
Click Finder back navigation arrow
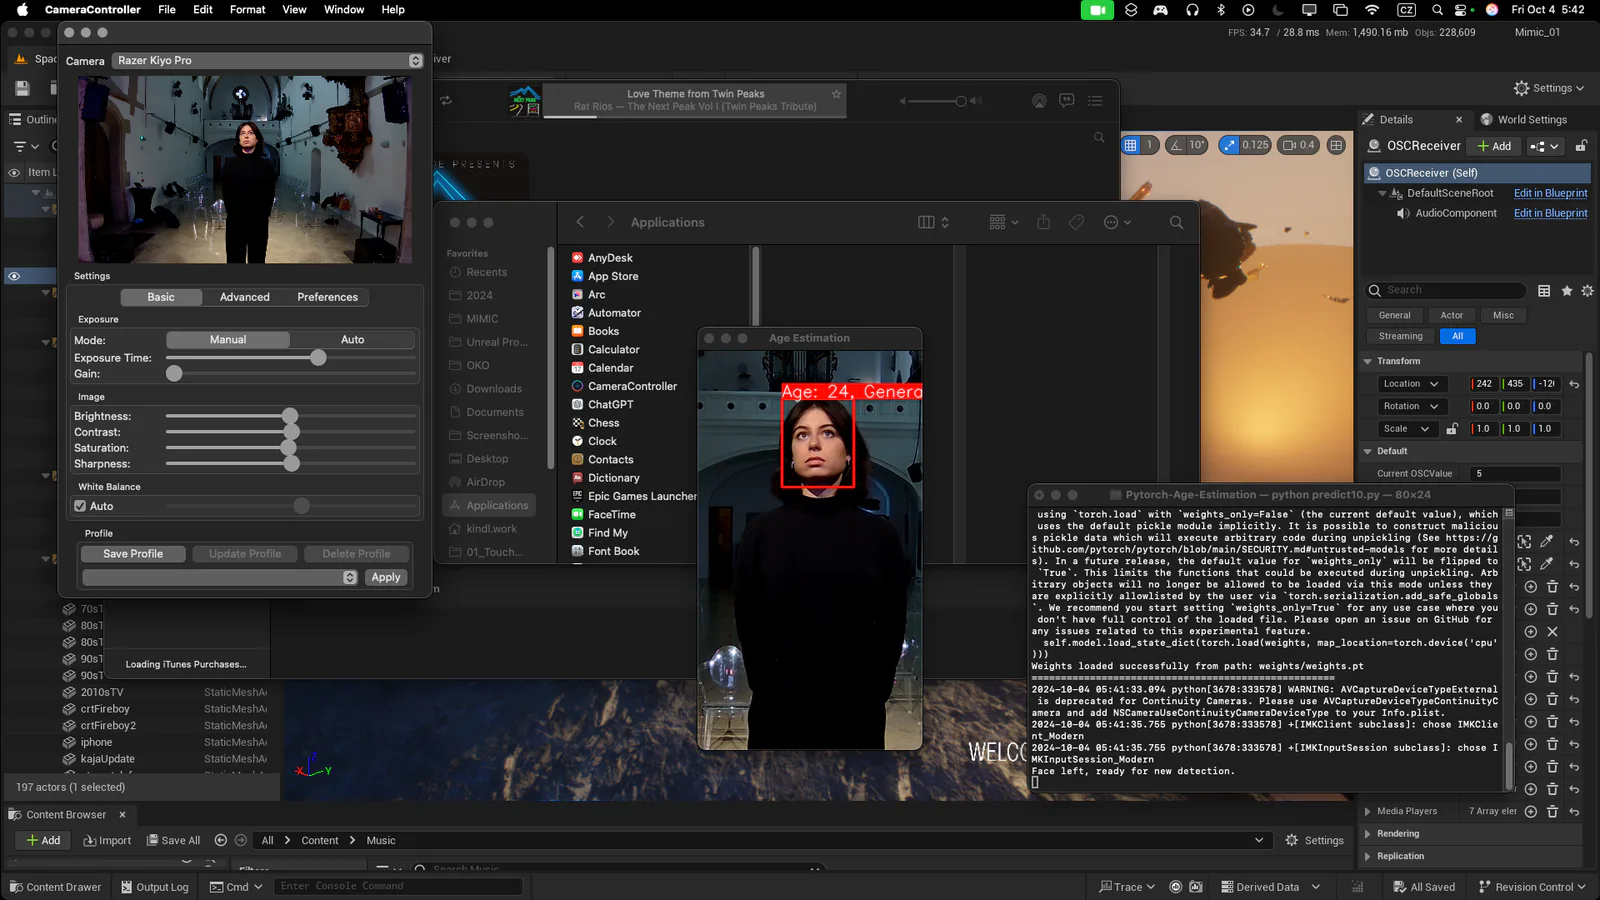coord(580,222)
